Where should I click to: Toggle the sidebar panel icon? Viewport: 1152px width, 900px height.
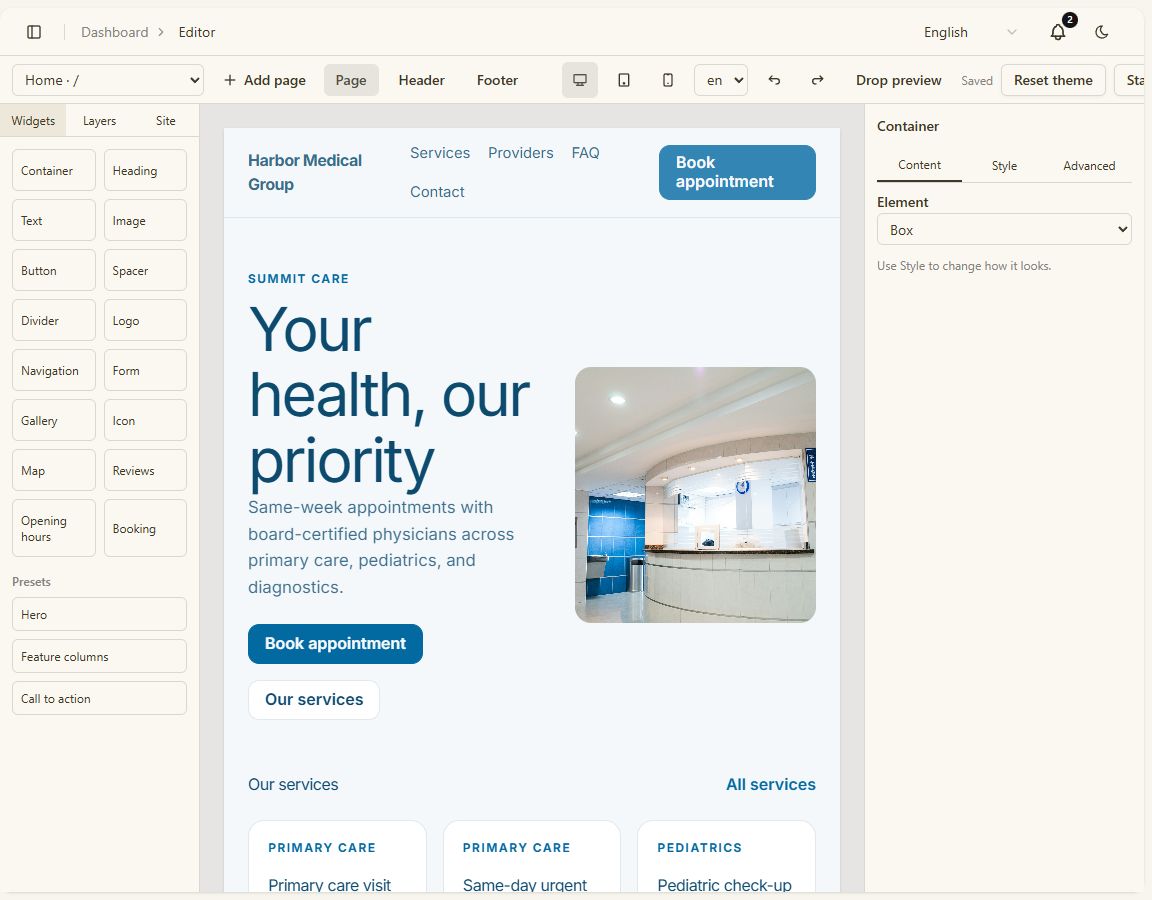34,32
